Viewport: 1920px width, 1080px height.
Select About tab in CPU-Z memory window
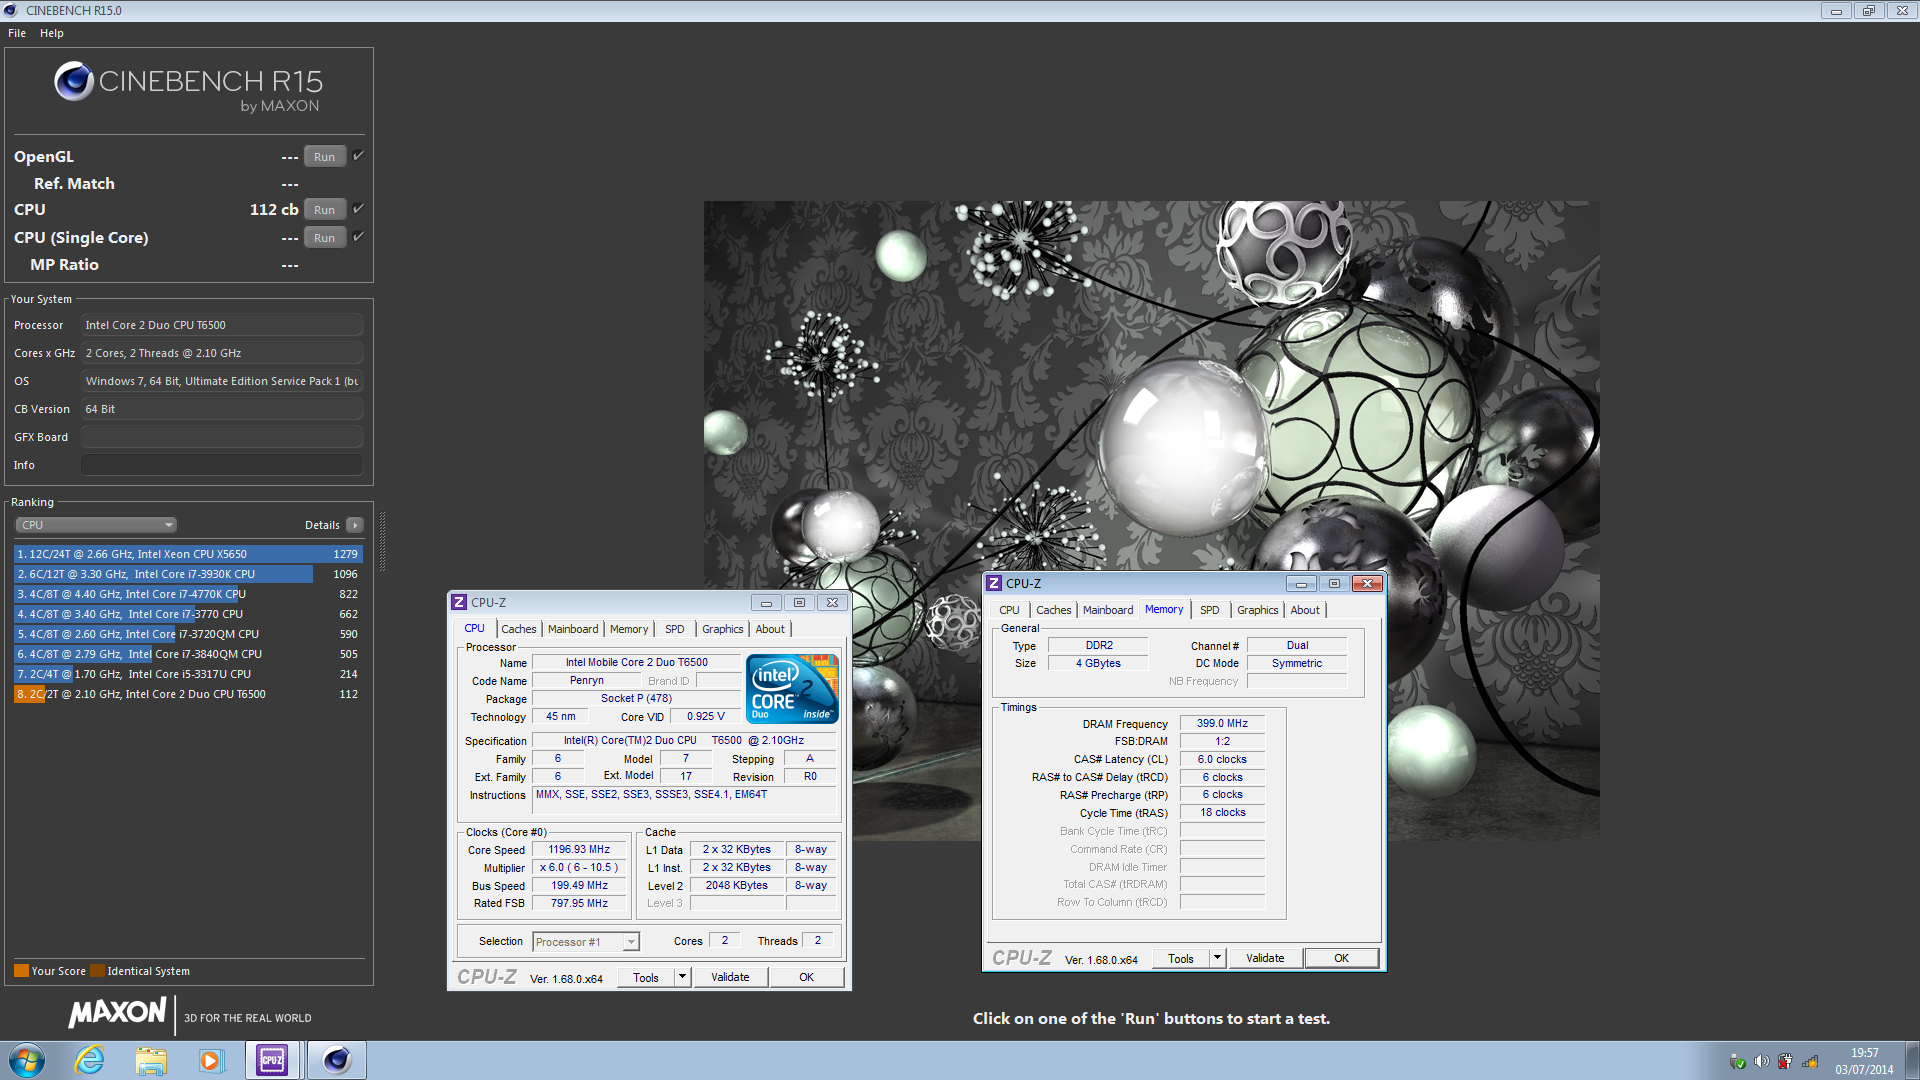[x=1305, y=610]
